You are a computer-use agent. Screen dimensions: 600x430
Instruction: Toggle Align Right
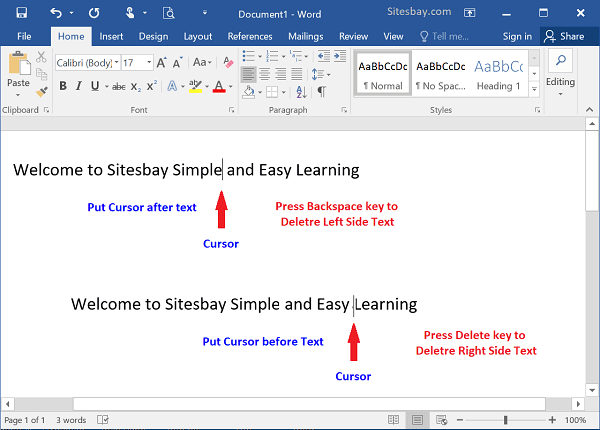pos(281,74)
